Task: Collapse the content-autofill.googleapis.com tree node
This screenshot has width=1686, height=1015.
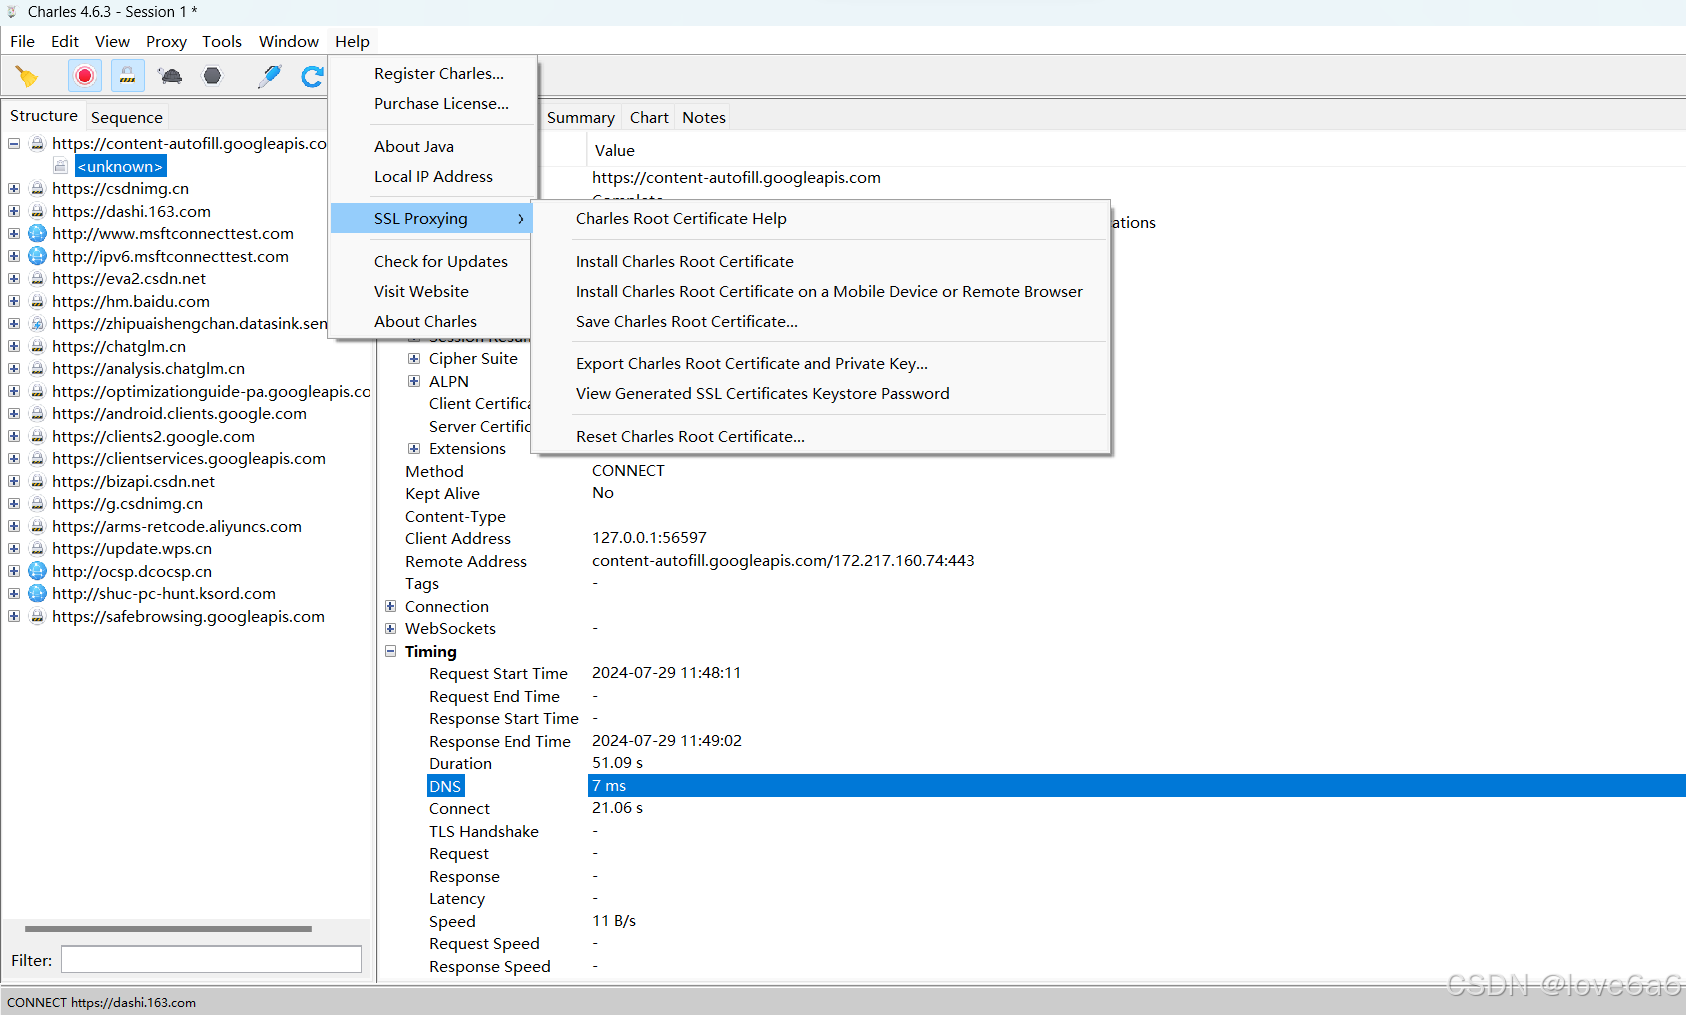Action: tap(14, 143)
